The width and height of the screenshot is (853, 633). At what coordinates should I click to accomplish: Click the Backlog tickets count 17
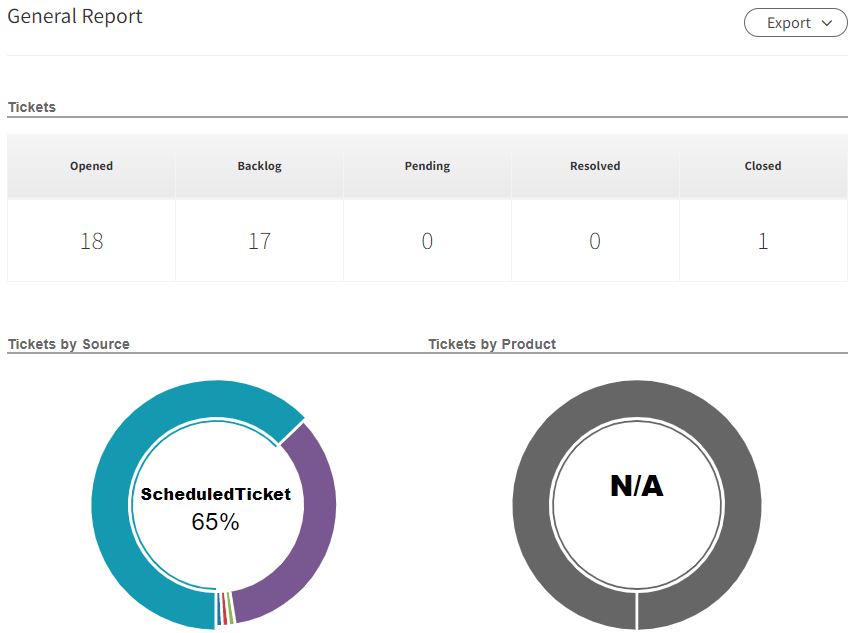point(259,241)
